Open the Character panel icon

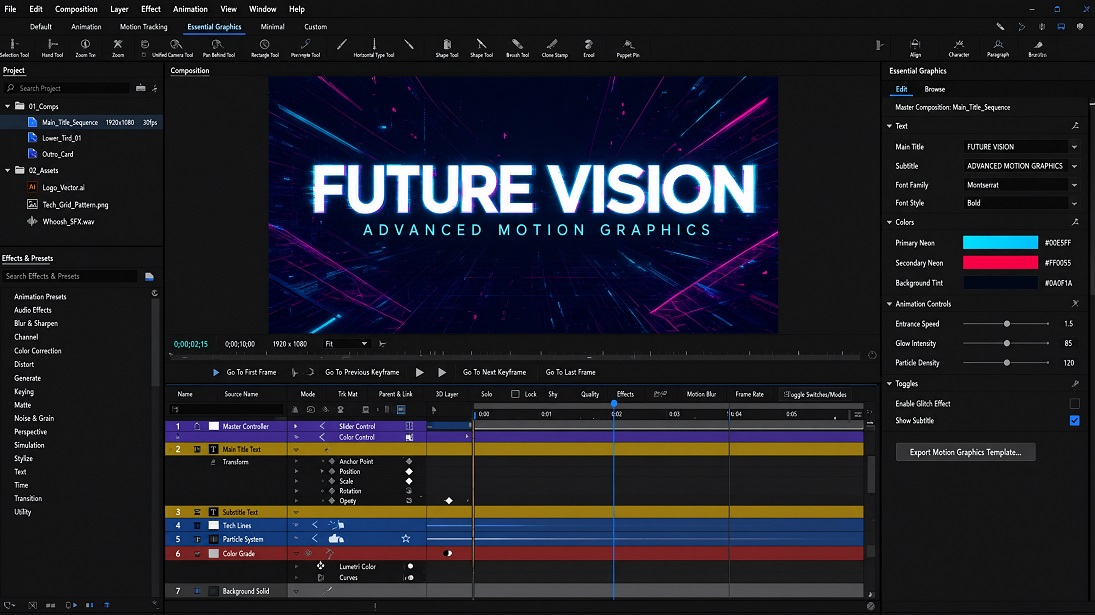click(x=959, y=47)
